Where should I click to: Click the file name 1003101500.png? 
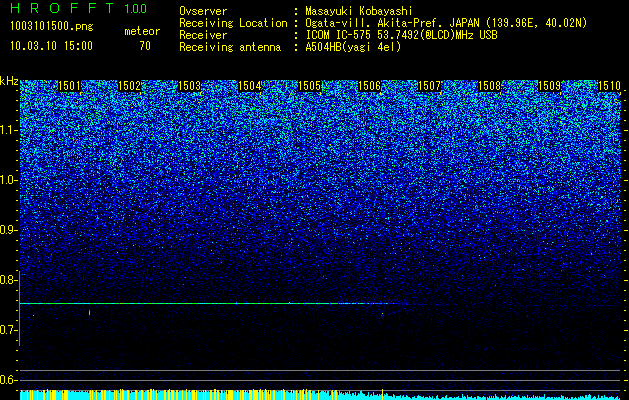52,27
